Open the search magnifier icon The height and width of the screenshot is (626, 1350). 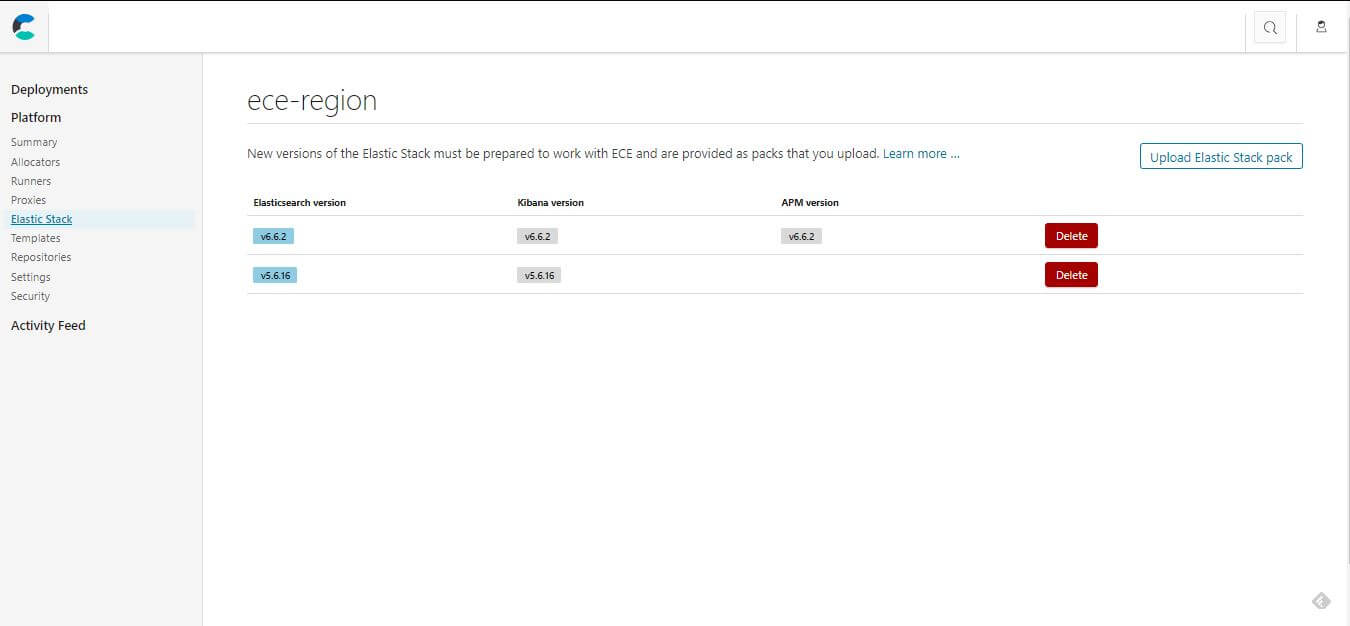(1269, 27)
